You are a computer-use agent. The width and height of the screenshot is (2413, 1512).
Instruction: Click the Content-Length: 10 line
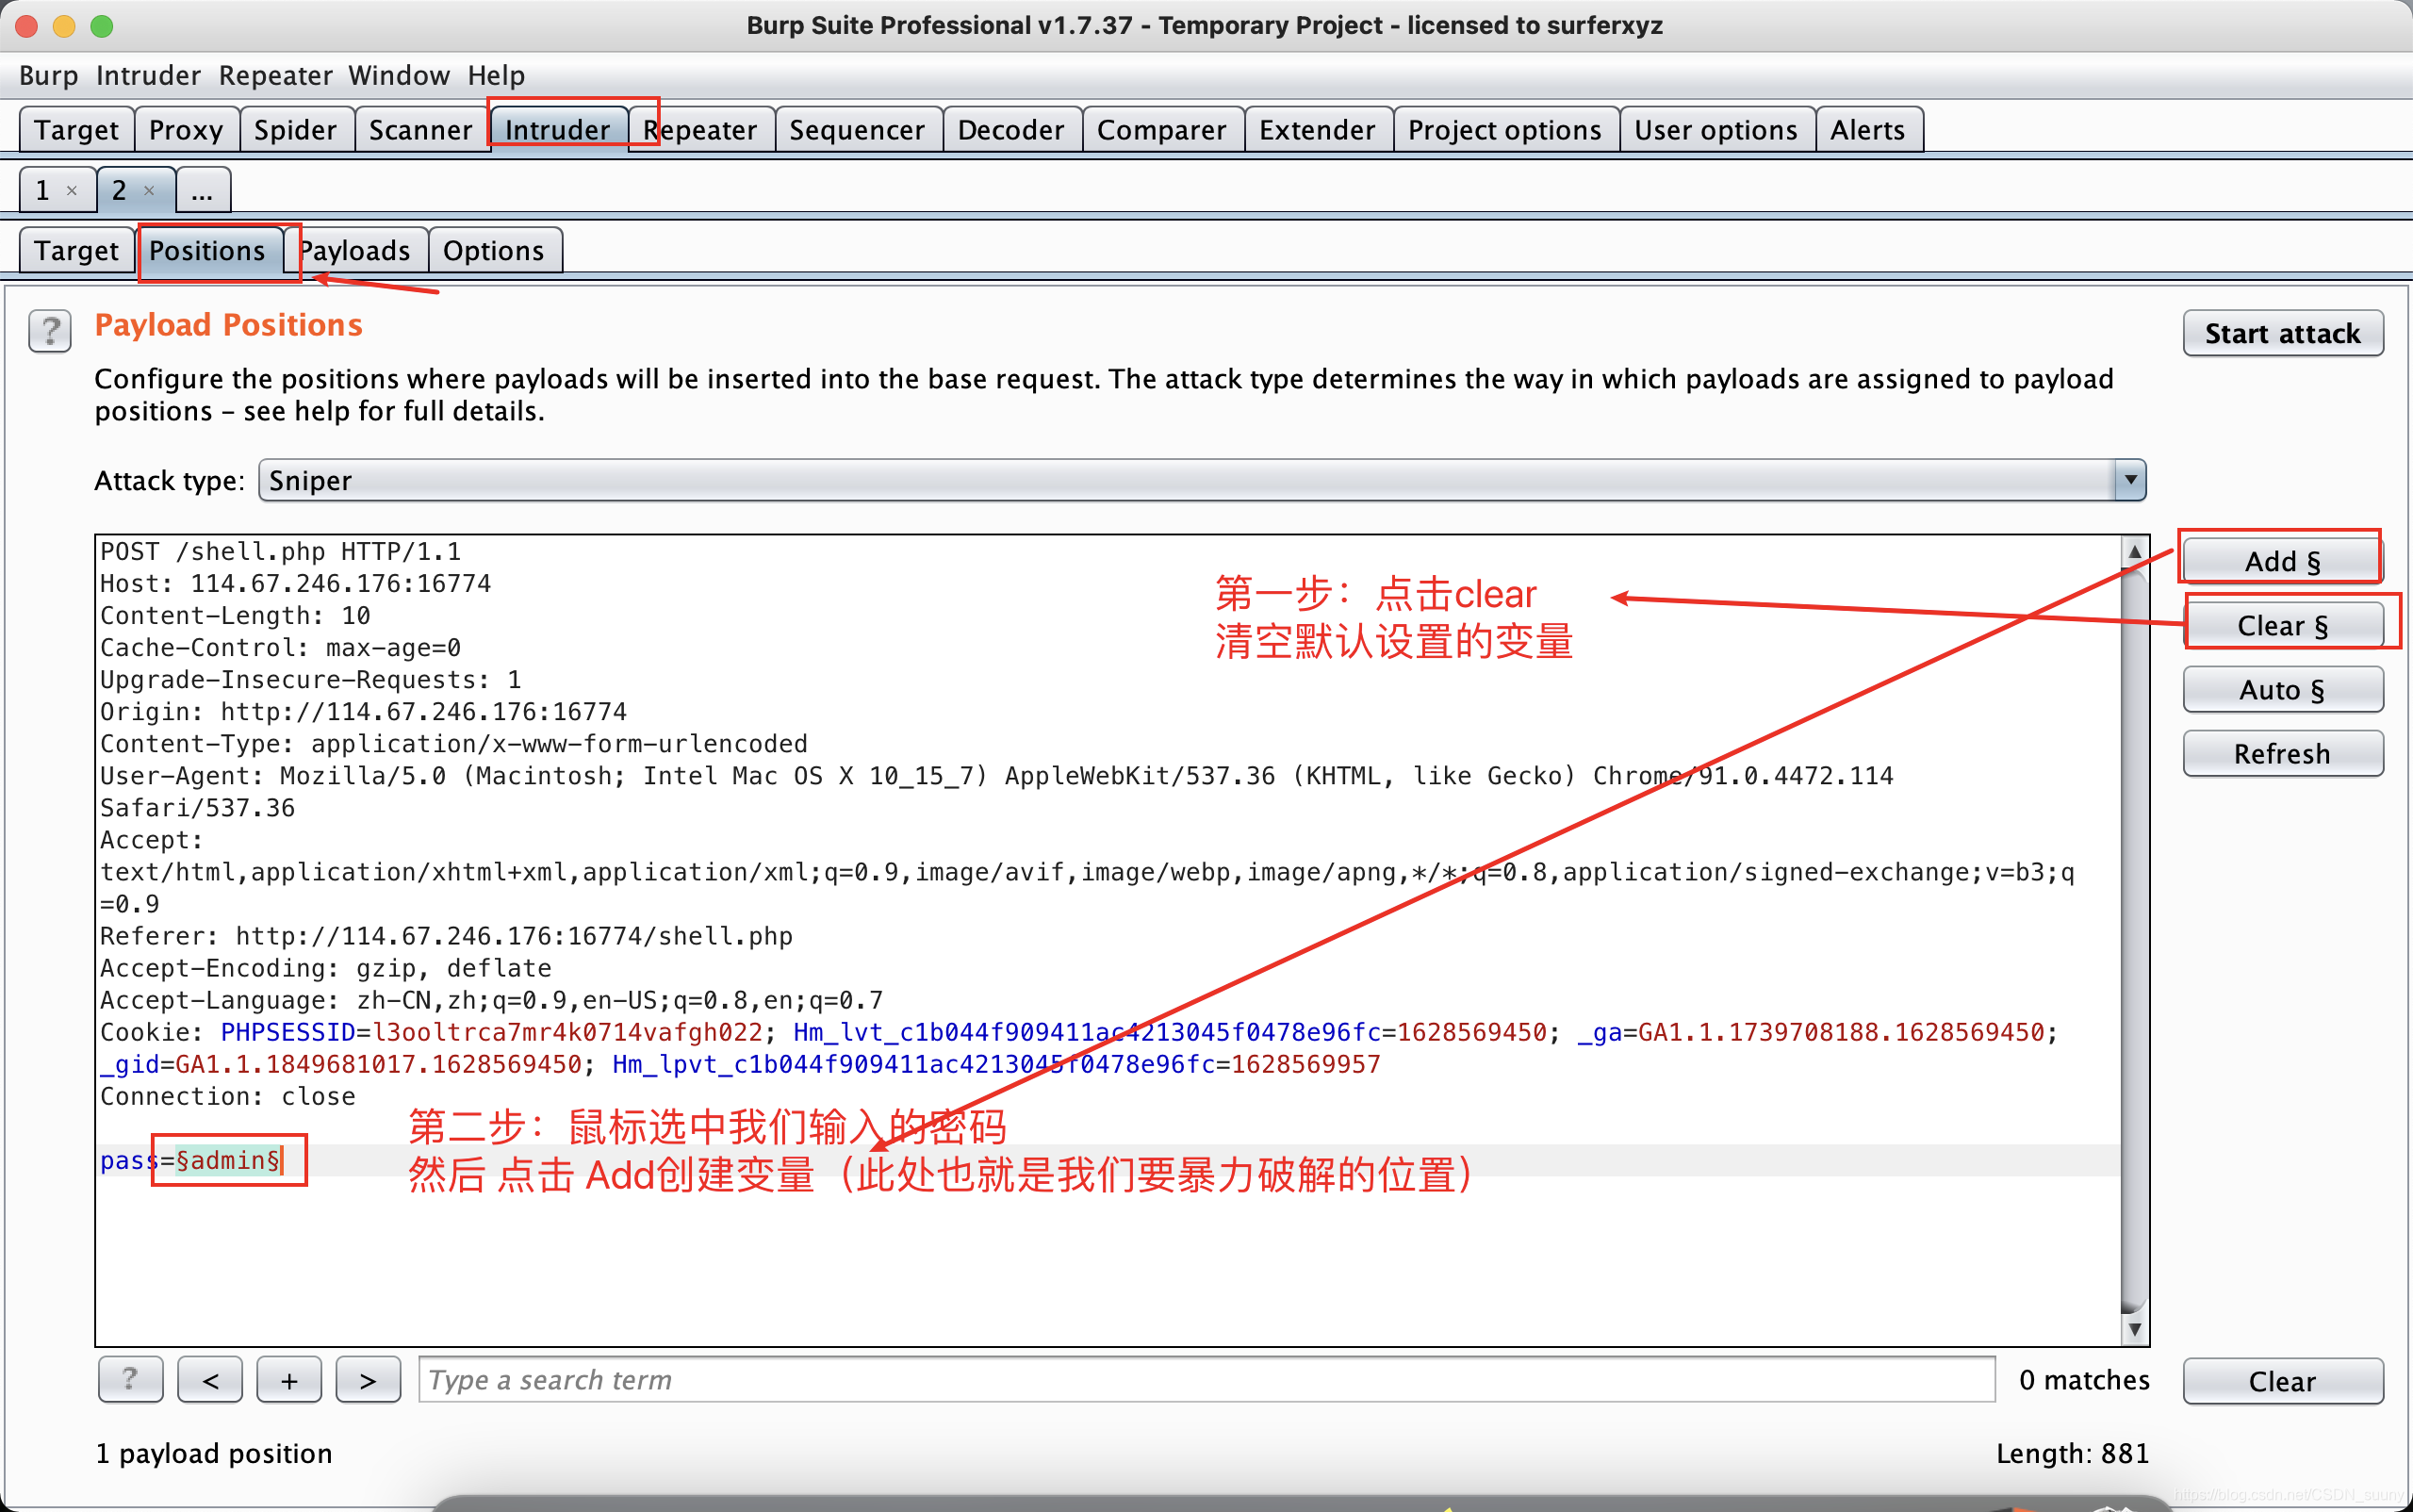(x=235, y=616)
